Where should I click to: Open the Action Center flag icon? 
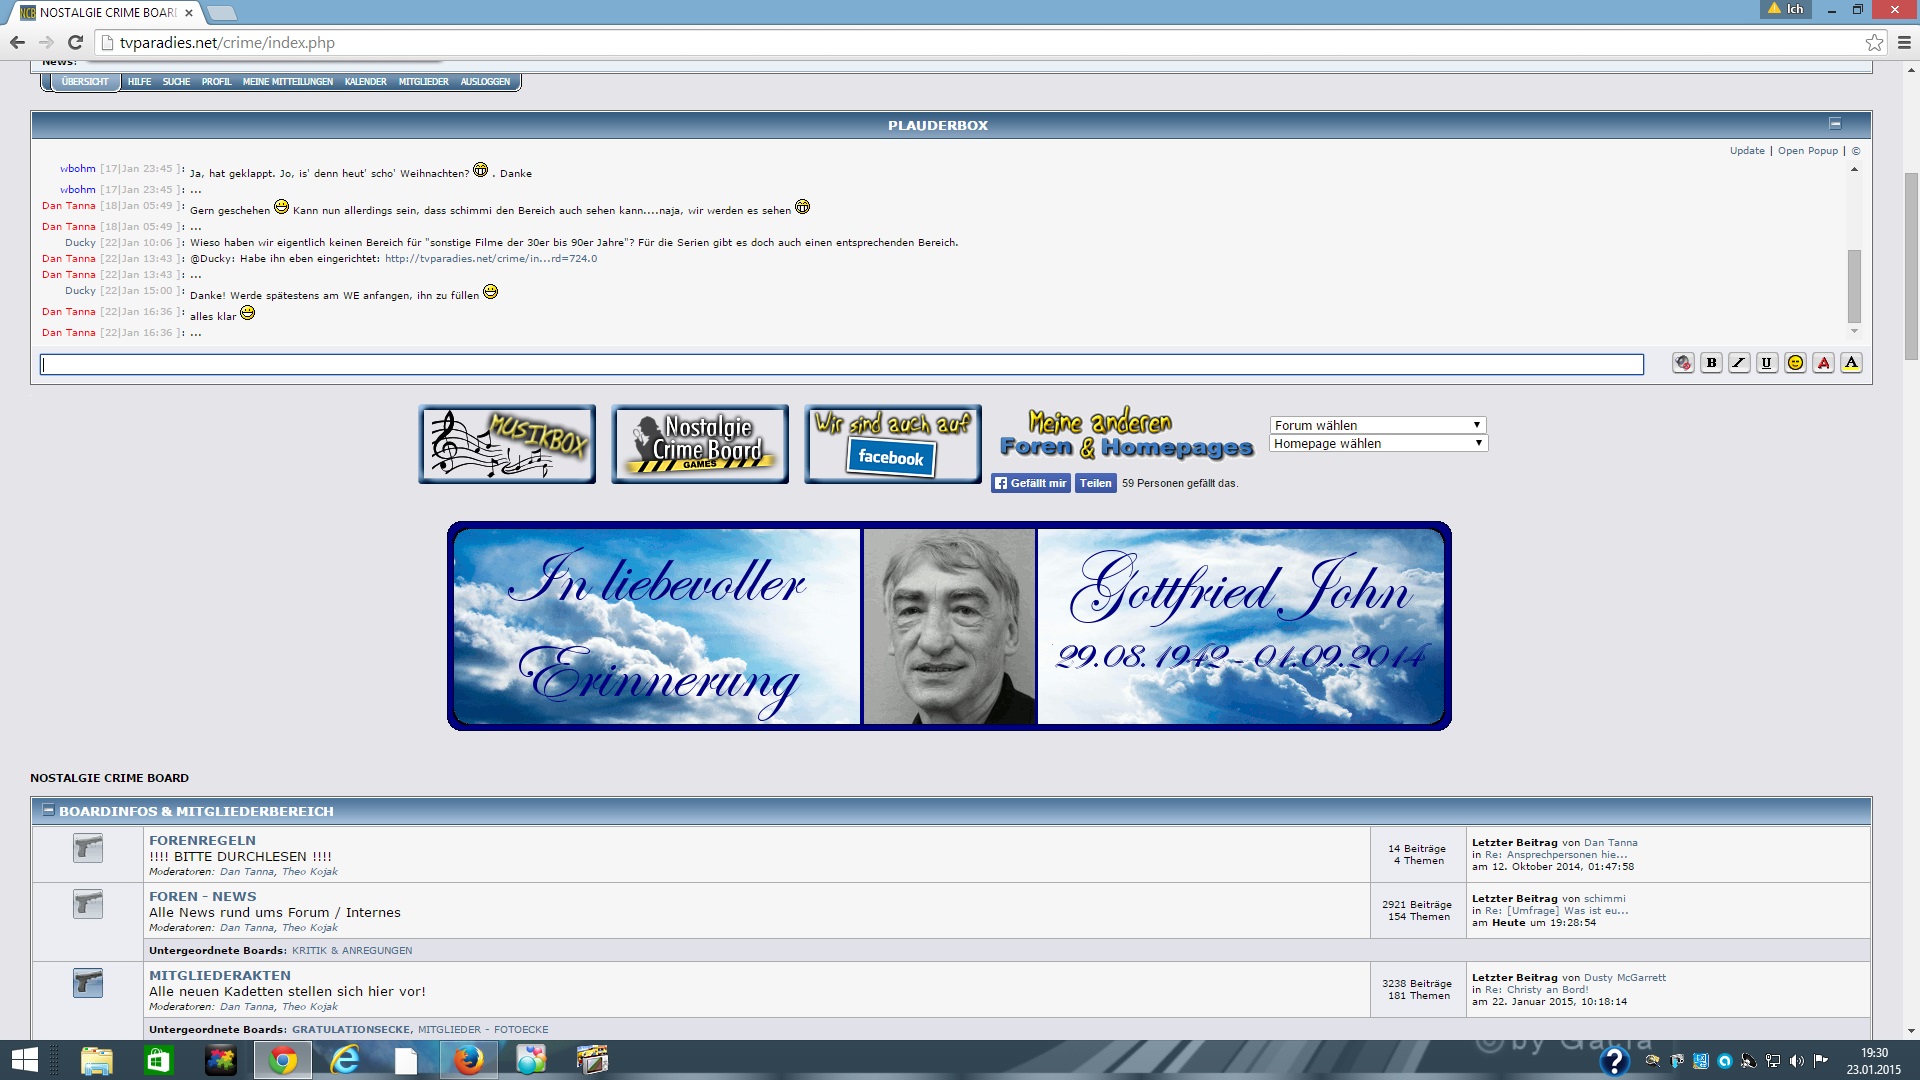(1820, 1061)
